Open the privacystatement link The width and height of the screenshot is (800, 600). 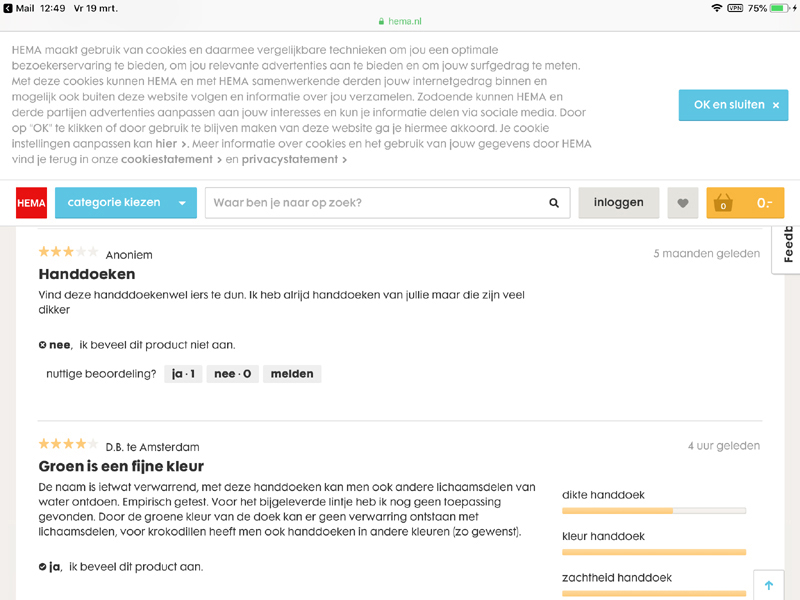tap(290, 159)
